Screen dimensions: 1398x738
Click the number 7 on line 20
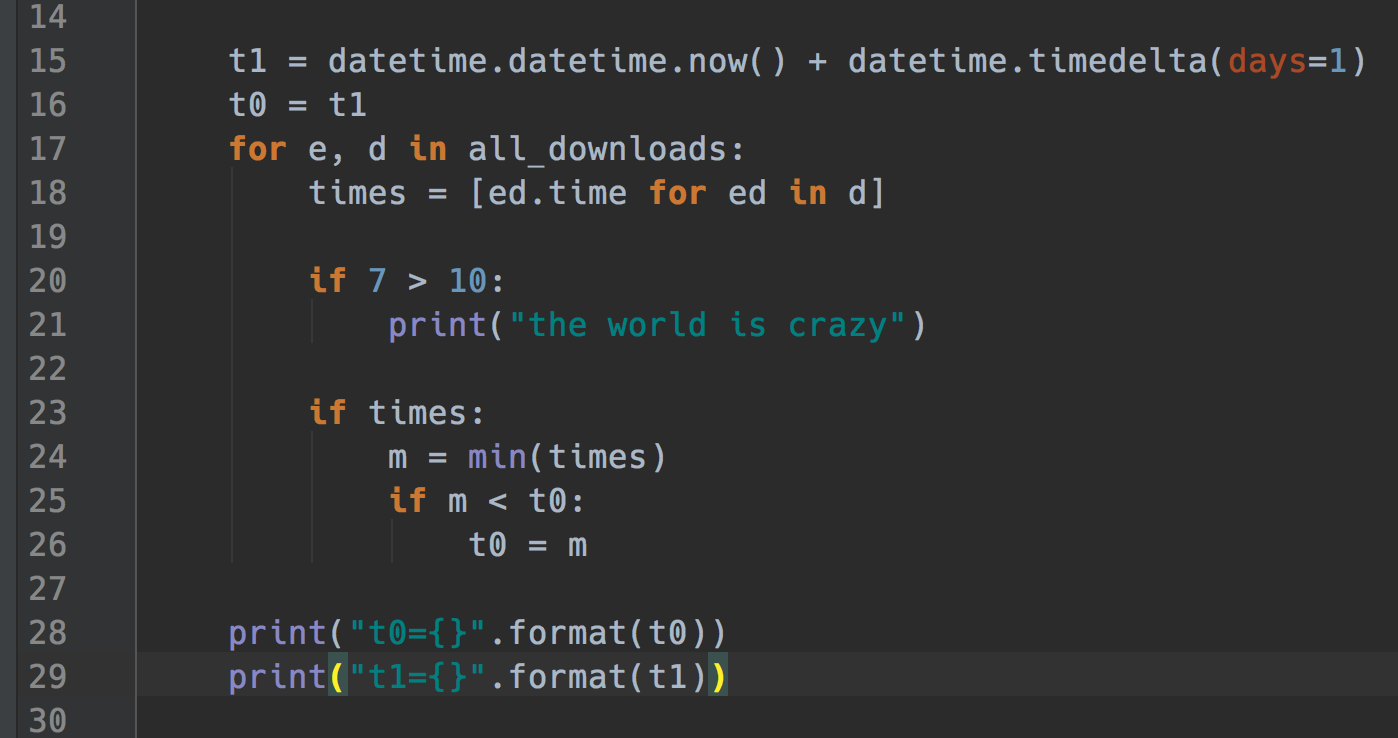377,281
